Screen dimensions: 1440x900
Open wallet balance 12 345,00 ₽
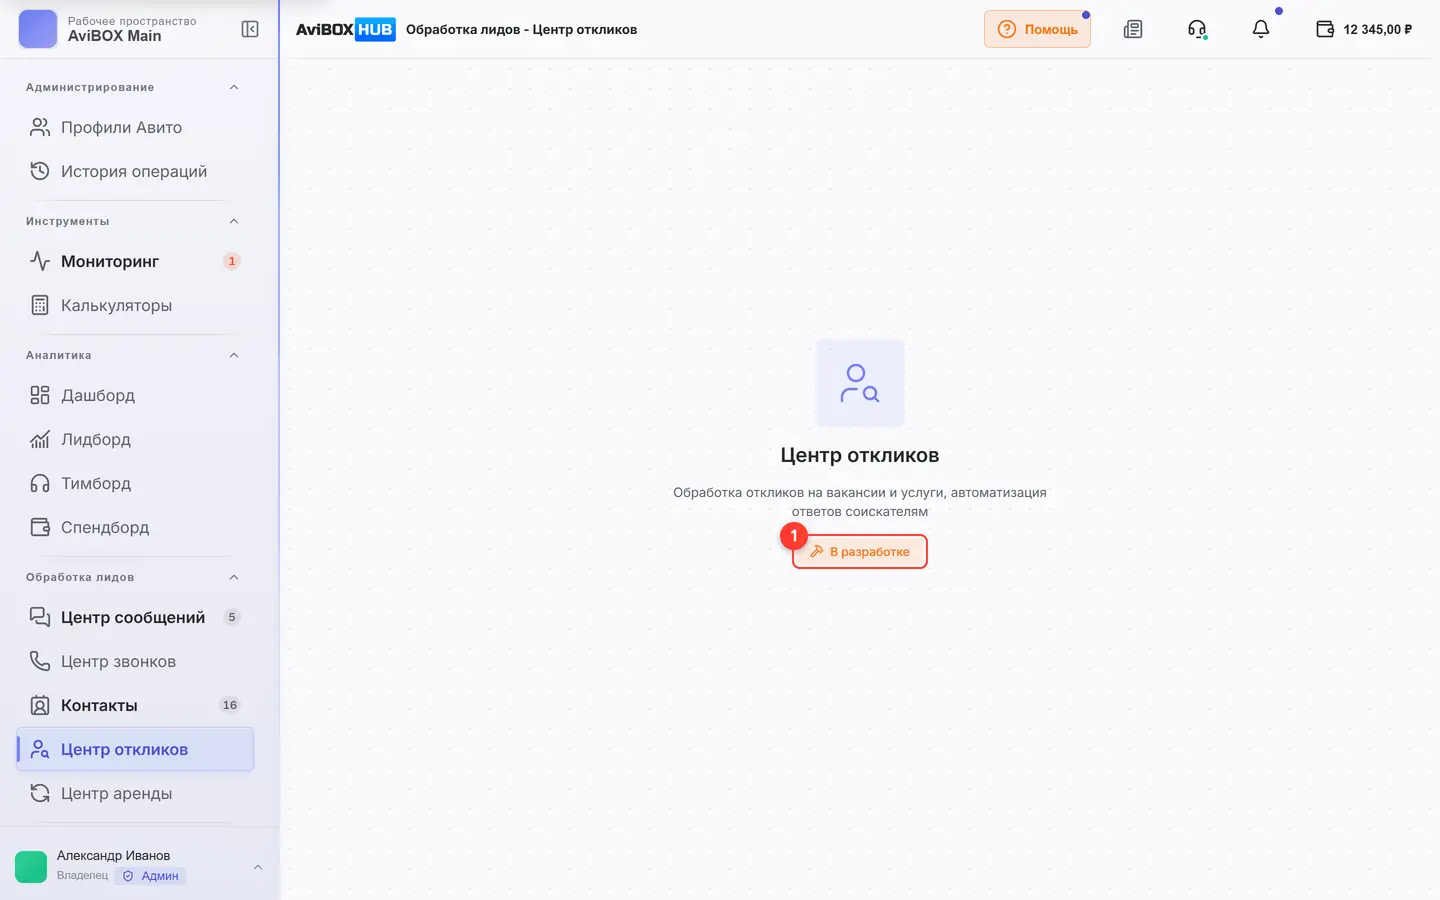point(1364,29)
